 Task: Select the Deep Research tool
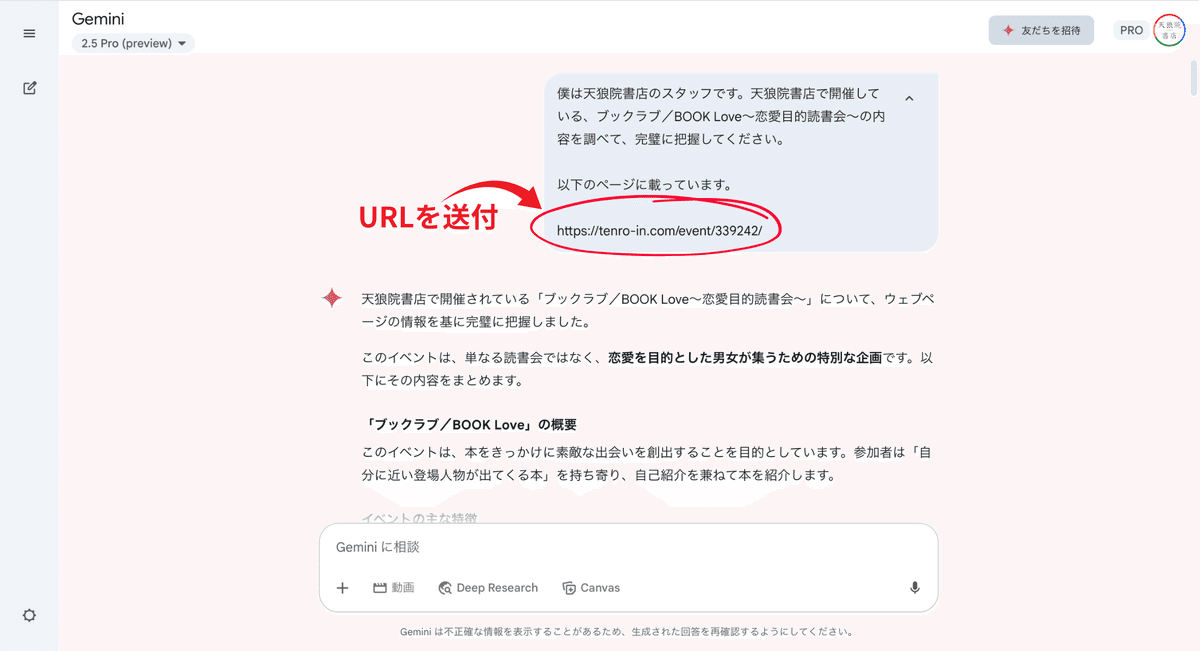click(488, 588)
